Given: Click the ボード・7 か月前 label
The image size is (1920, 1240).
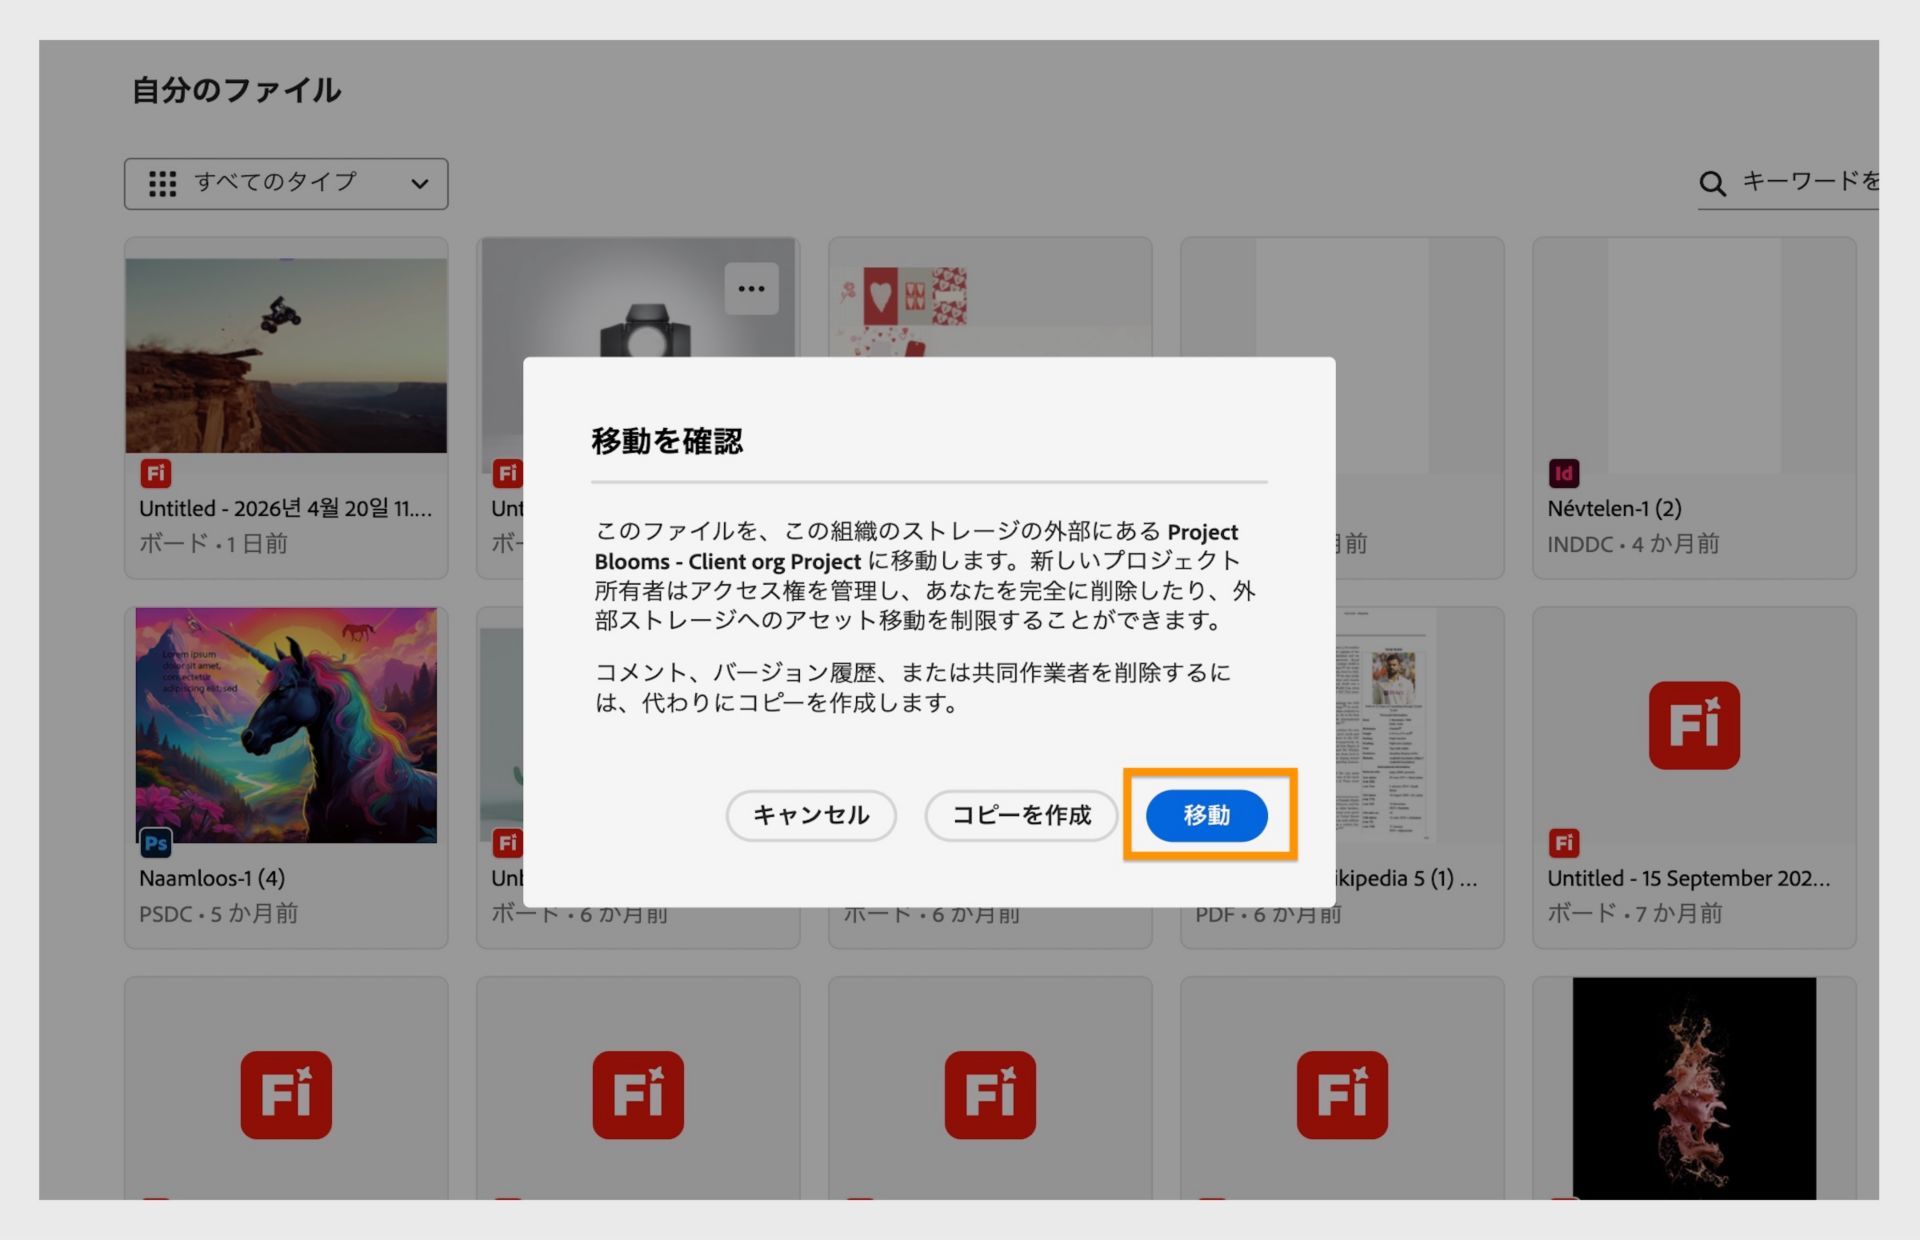Looking at the screenshot, I should pos(1634,913).
